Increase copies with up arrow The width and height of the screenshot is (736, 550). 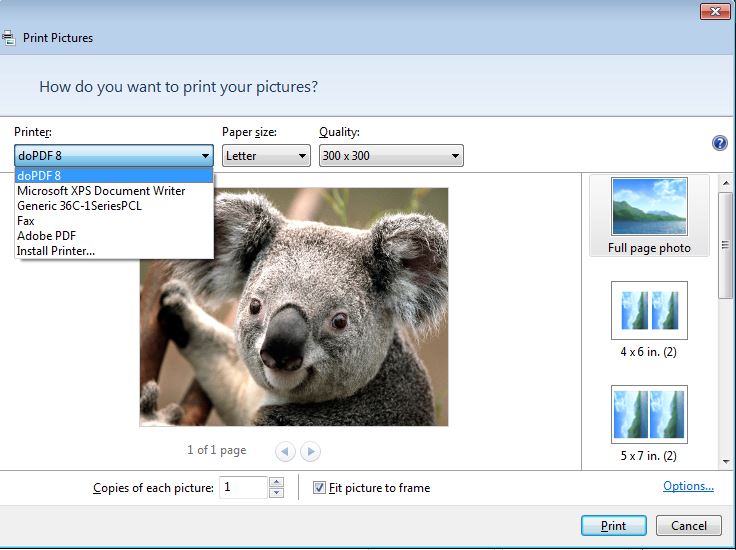tap(276, 482)
